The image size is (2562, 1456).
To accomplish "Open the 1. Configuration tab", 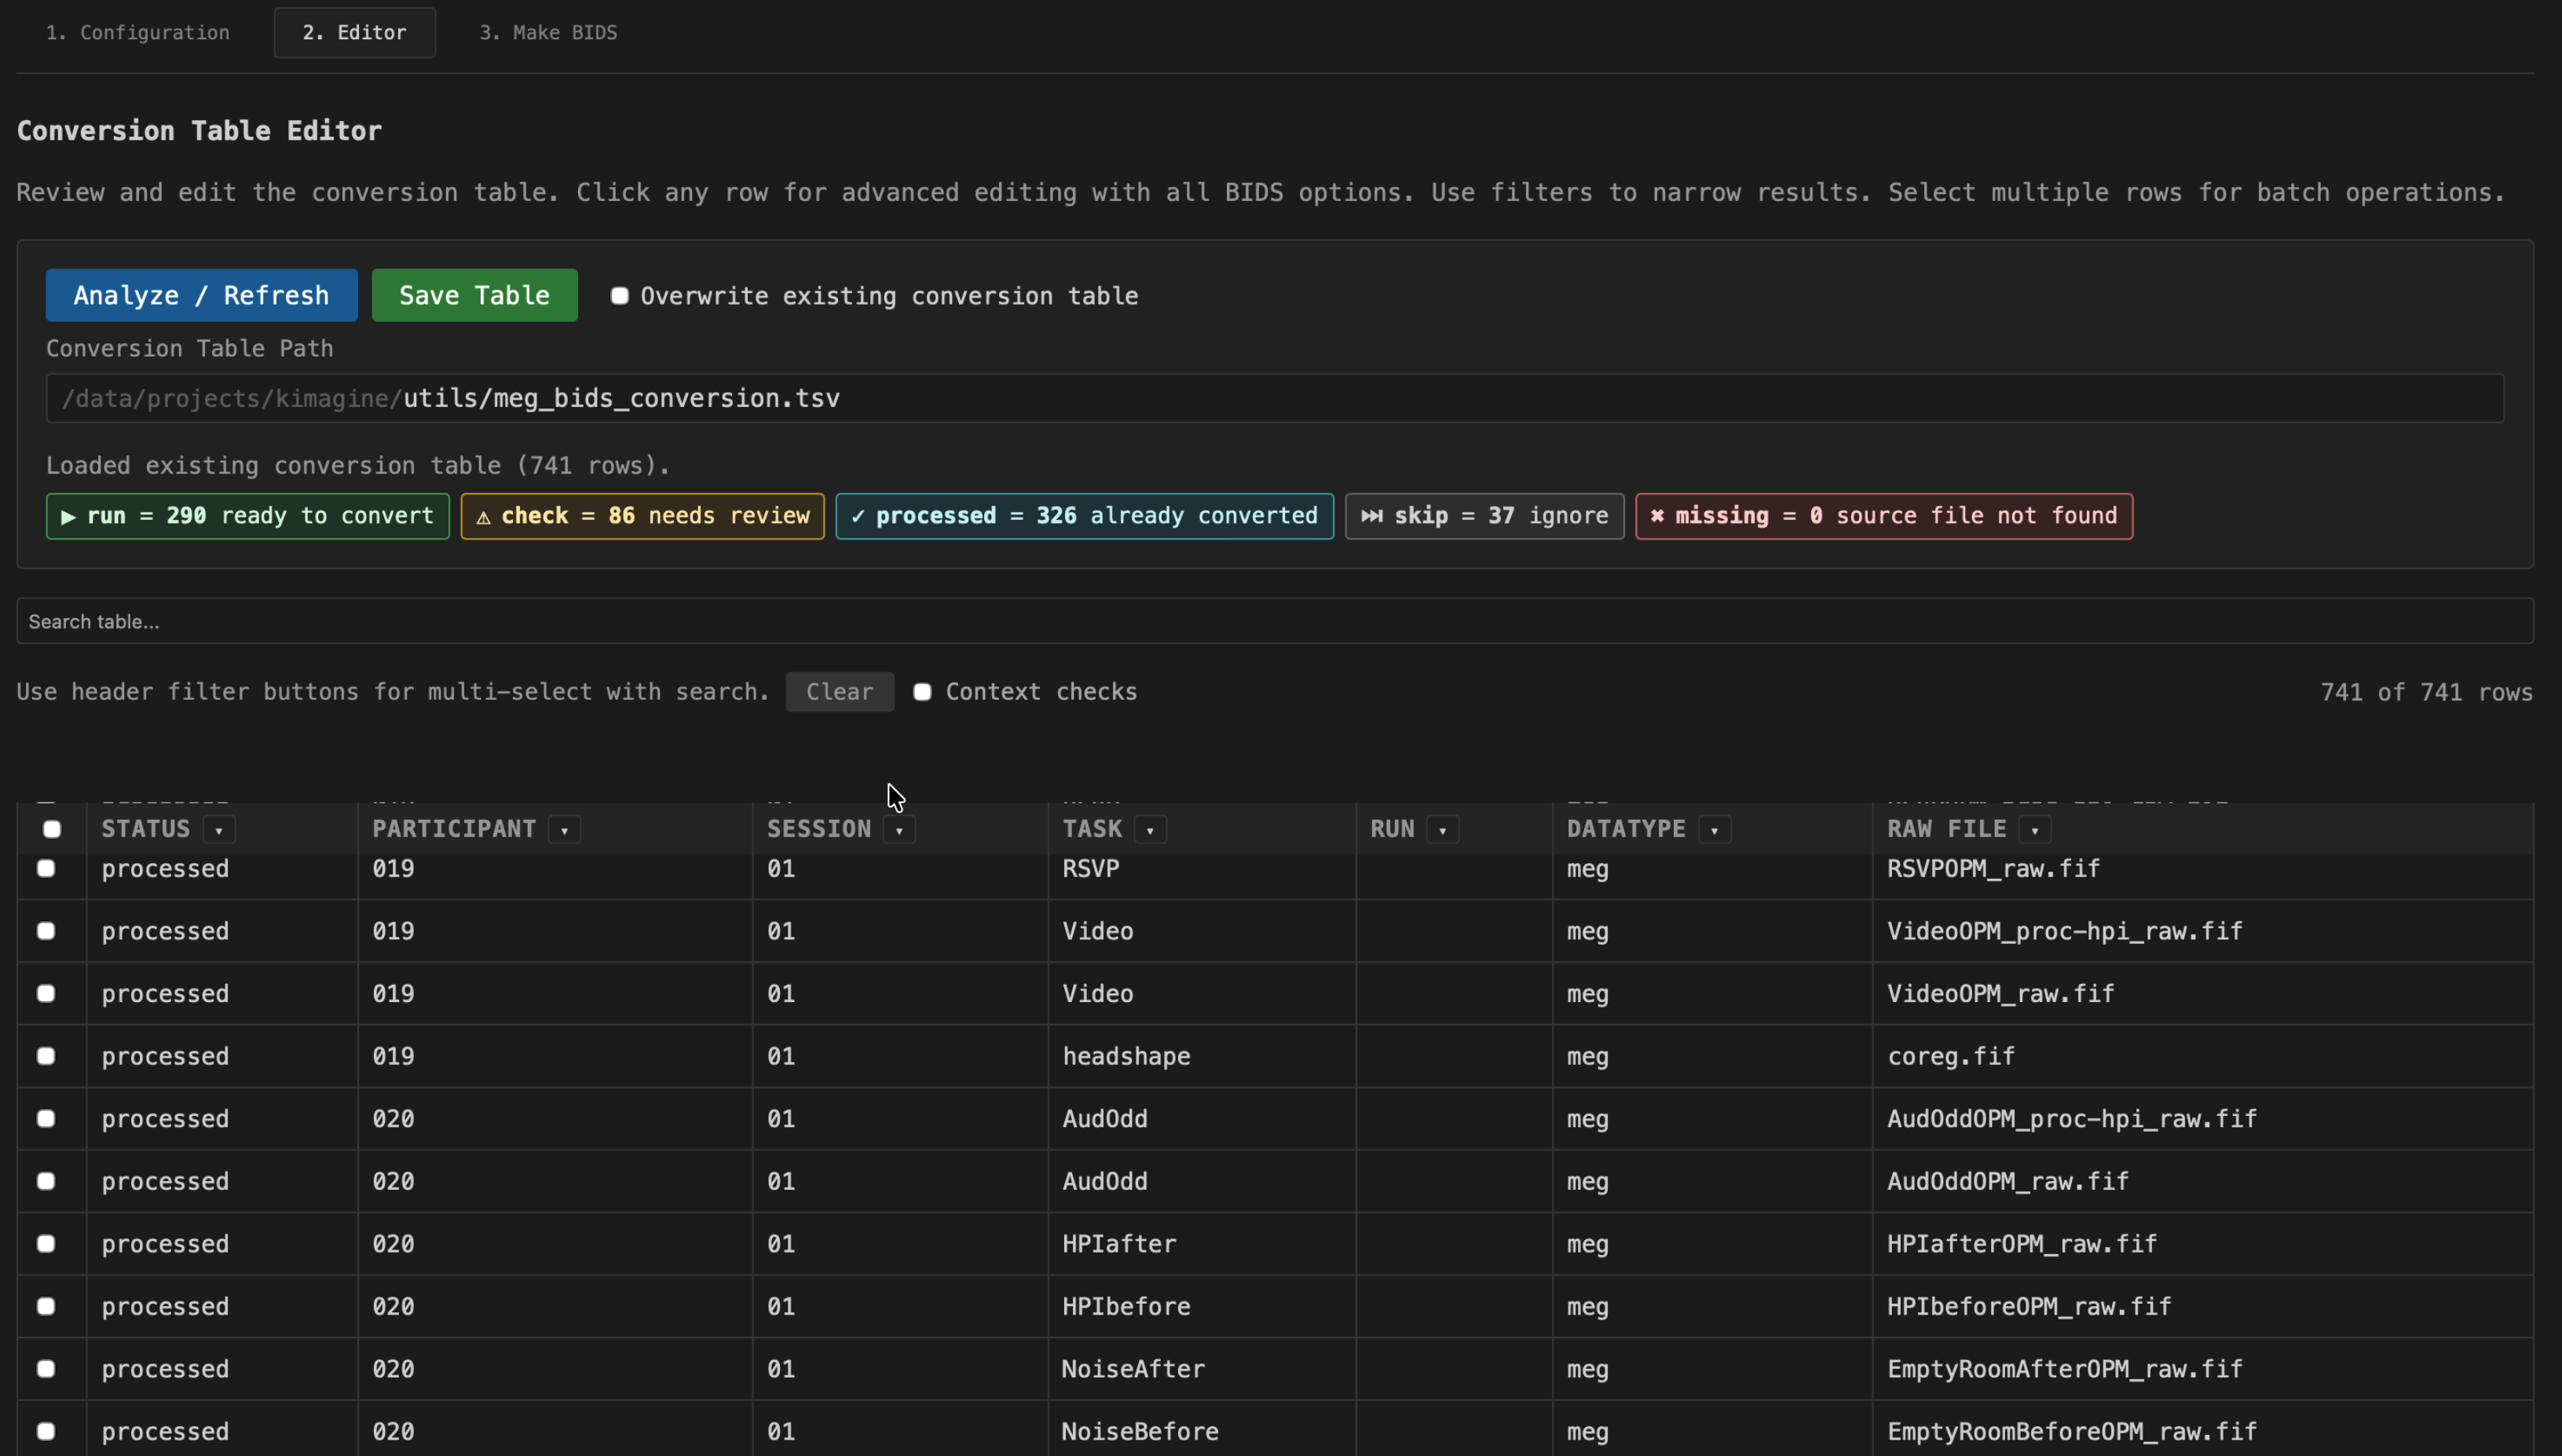I will pyautogui.click(x=138, y=32).
